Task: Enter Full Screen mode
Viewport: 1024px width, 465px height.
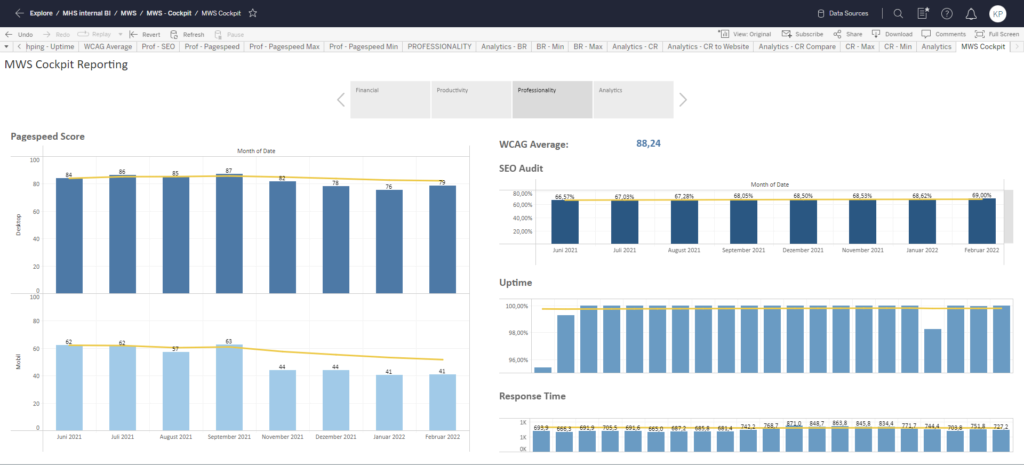Action: 996,34
